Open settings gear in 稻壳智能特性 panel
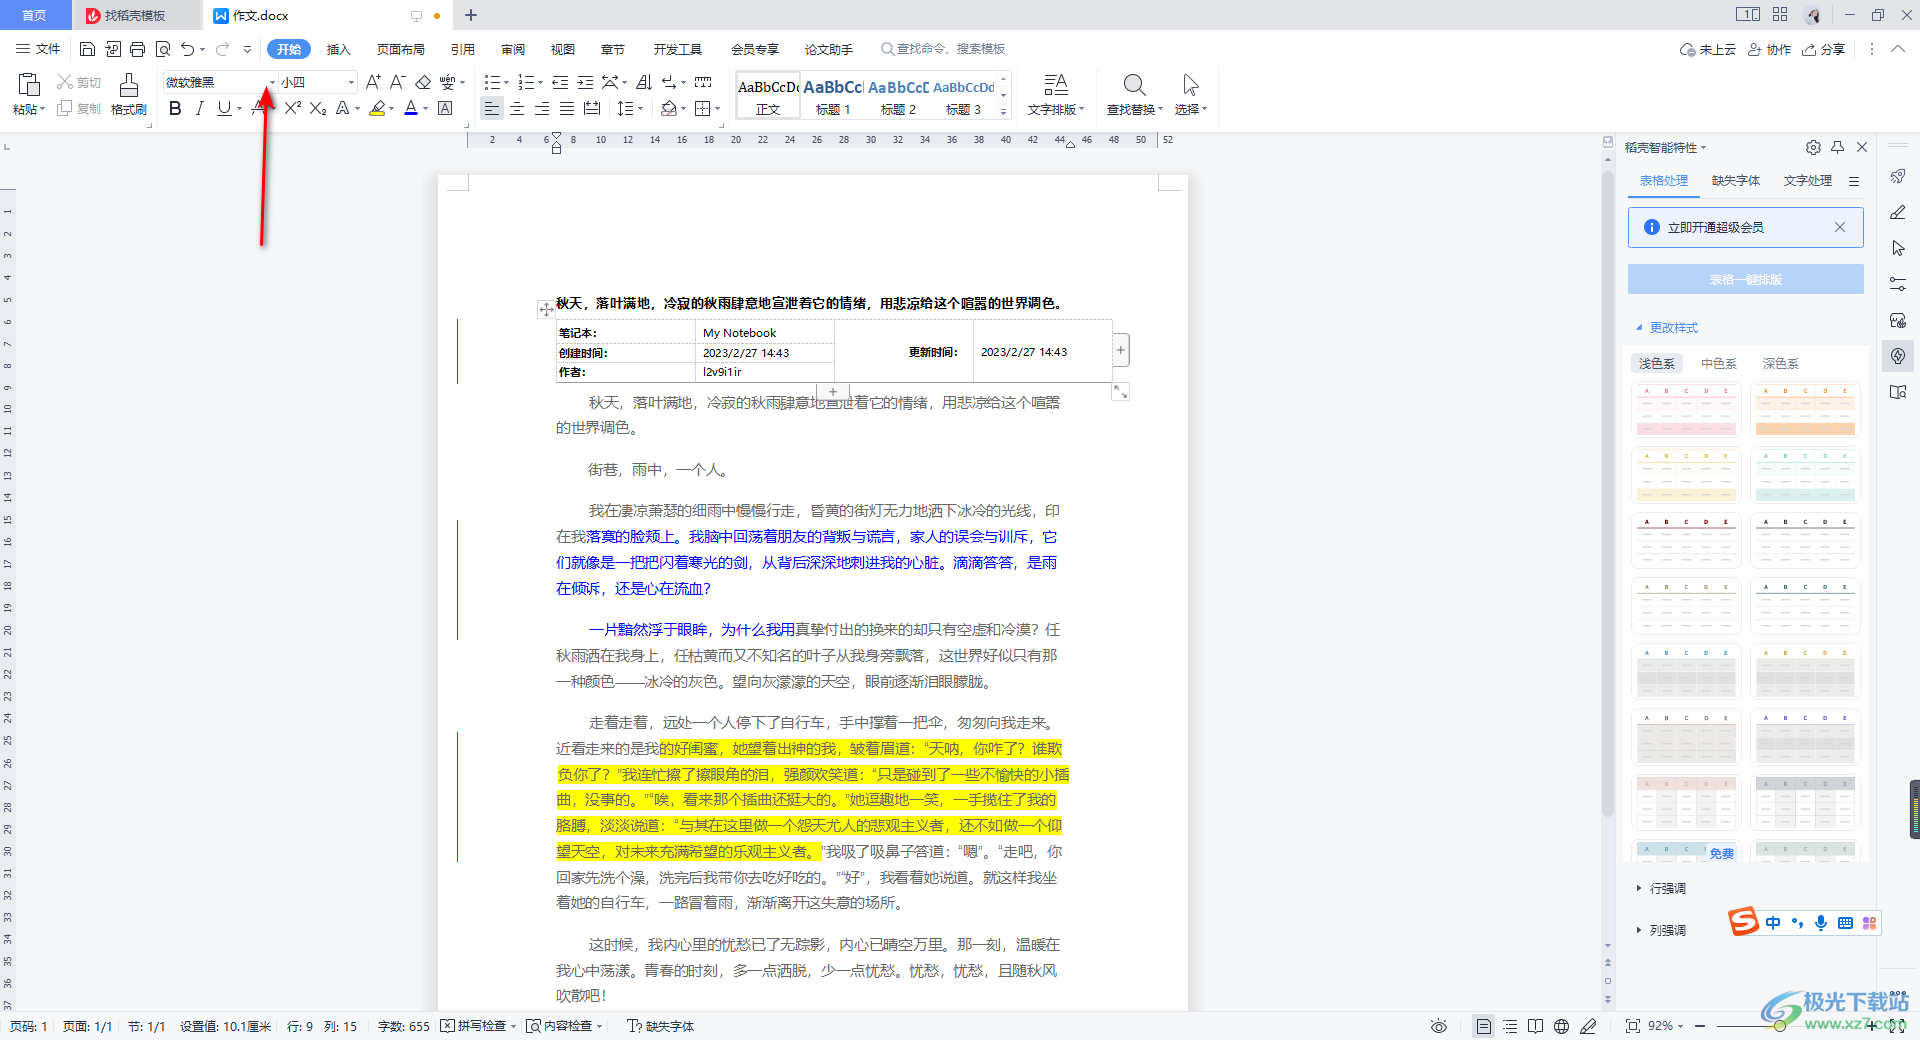This screenshot has width=1920, height=1040. (x=1813, y=147)
